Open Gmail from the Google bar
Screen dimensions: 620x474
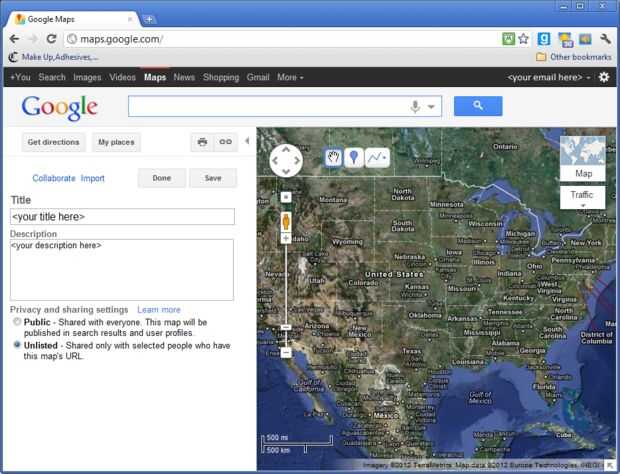[258, 77]
